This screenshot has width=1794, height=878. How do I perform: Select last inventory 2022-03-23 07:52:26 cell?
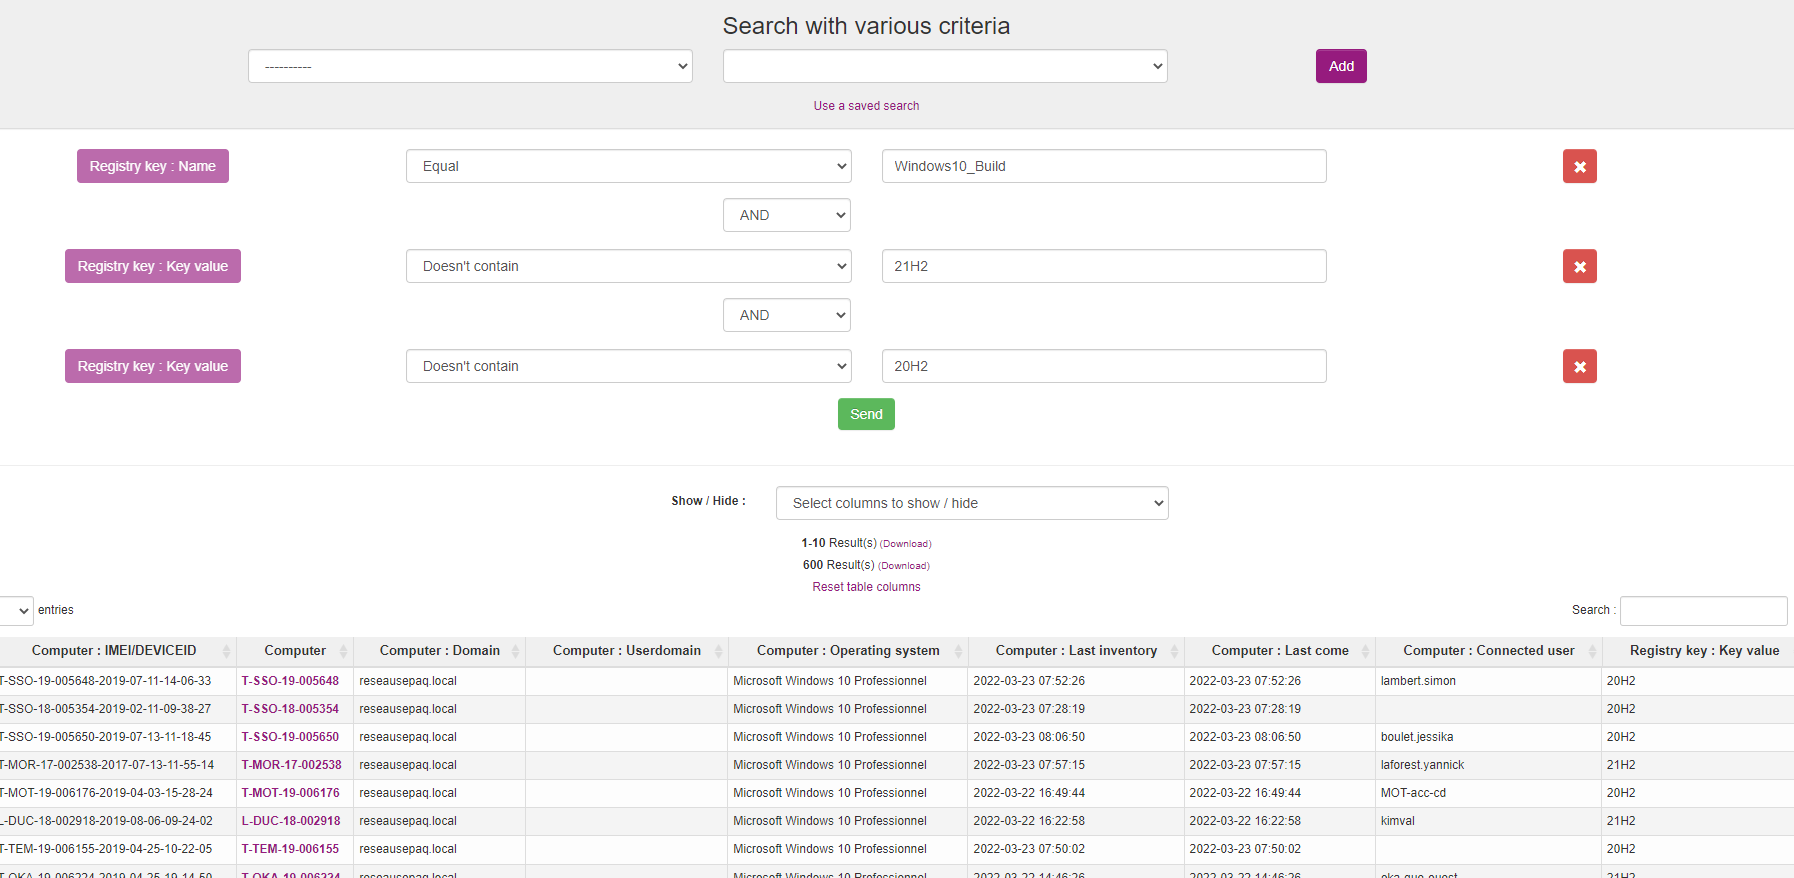pyautogui.click(x=1076, y=681)
